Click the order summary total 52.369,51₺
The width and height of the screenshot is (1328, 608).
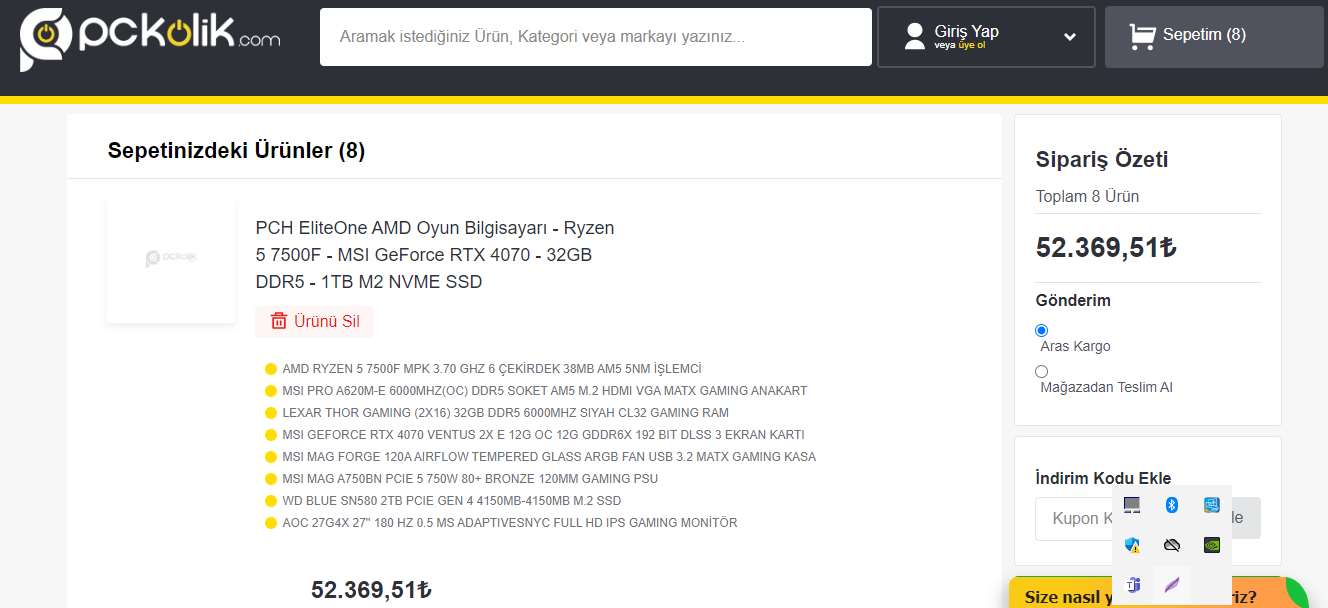coord(1106,247)
